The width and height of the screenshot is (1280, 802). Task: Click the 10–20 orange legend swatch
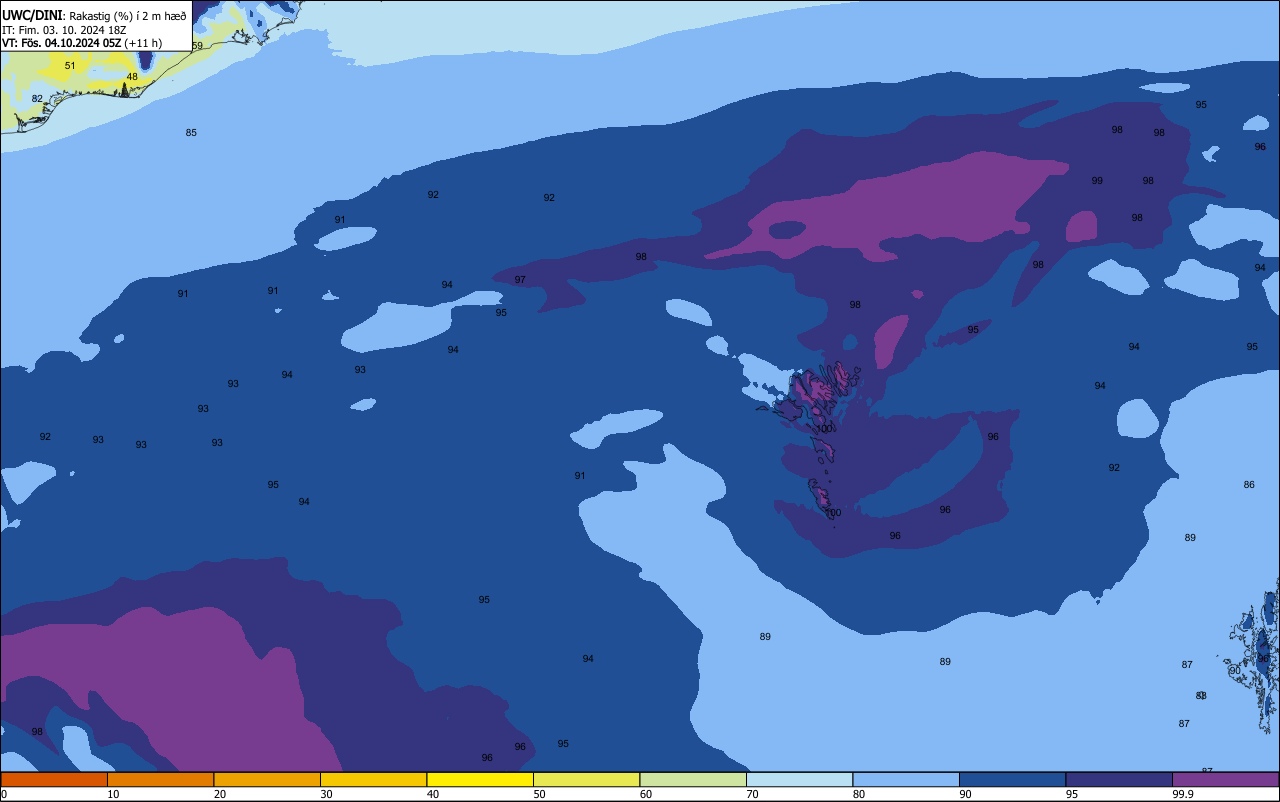click(160, 779)
